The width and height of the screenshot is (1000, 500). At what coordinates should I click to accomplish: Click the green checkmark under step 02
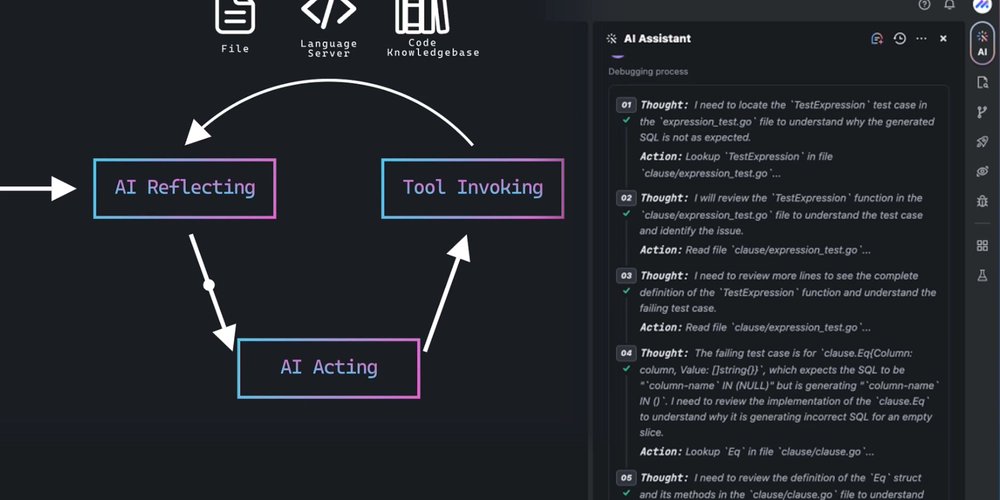(x=626, y=213)
